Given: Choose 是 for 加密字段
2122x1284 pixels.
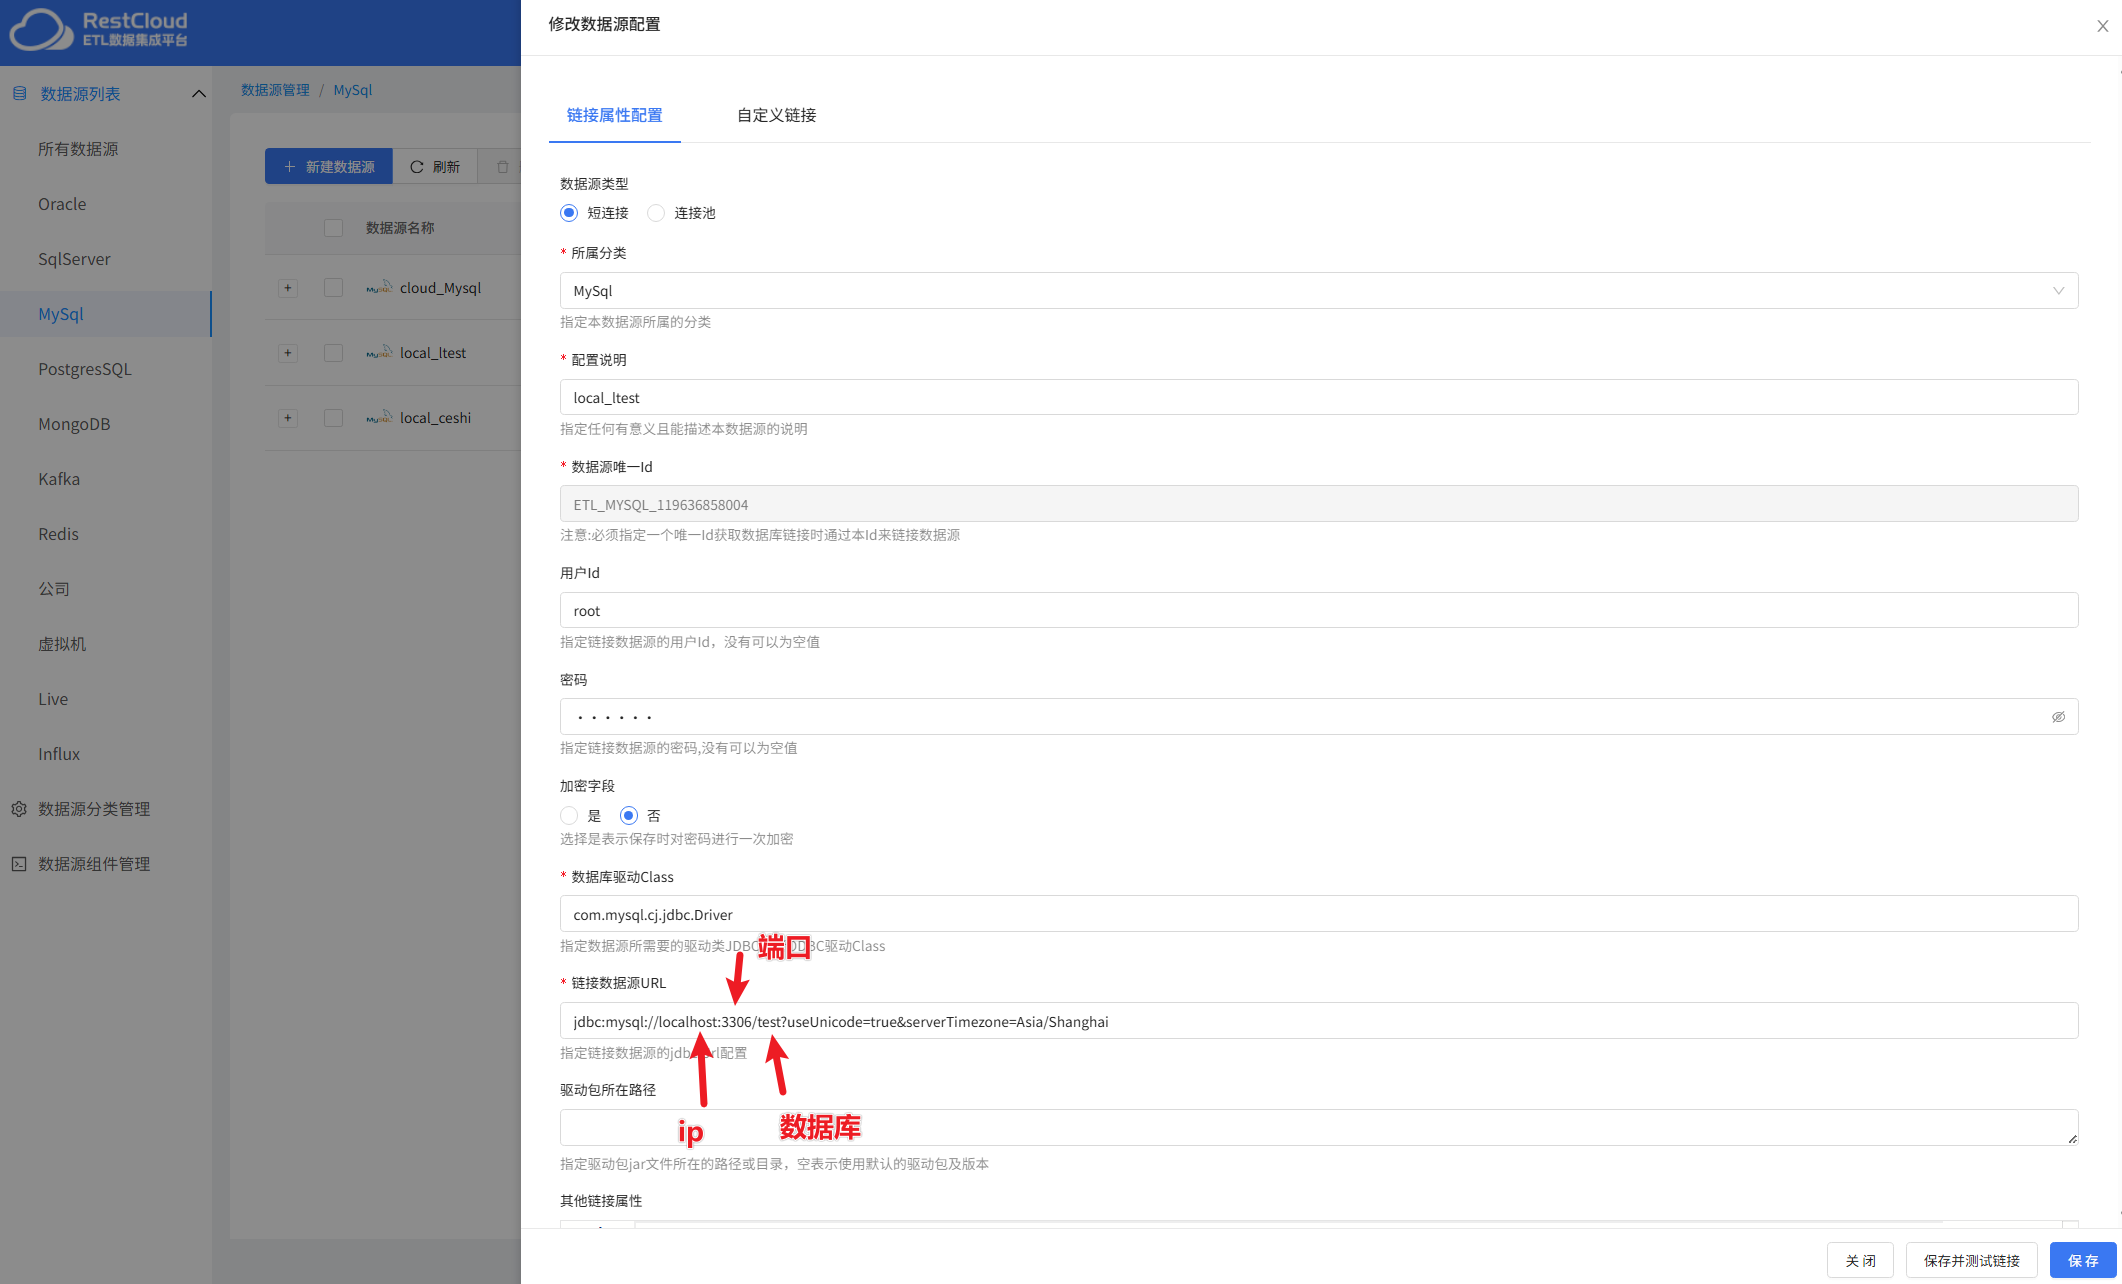Looking at the screenshot, I should pyautogui.click(x=569, y=815).
